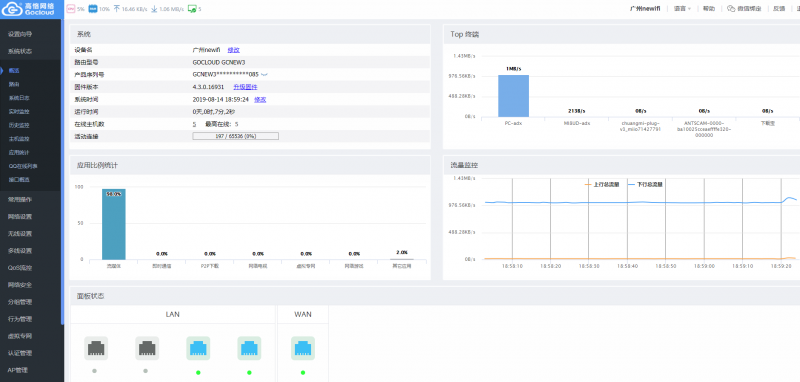Click the WAN port icon
800x382 pixels.
tap(303, 348)
